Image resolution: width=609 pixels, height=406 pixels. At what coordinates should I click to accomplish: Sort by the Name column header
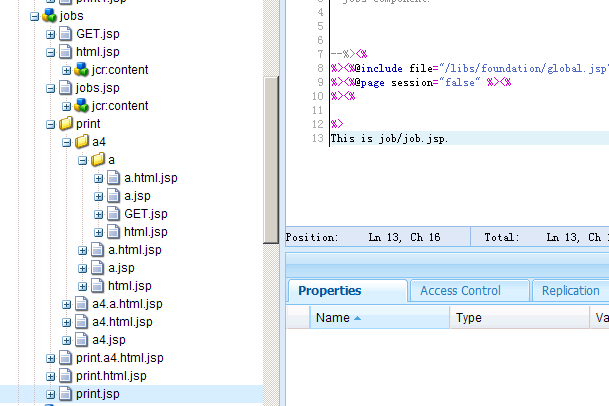[x=379, y=318]
